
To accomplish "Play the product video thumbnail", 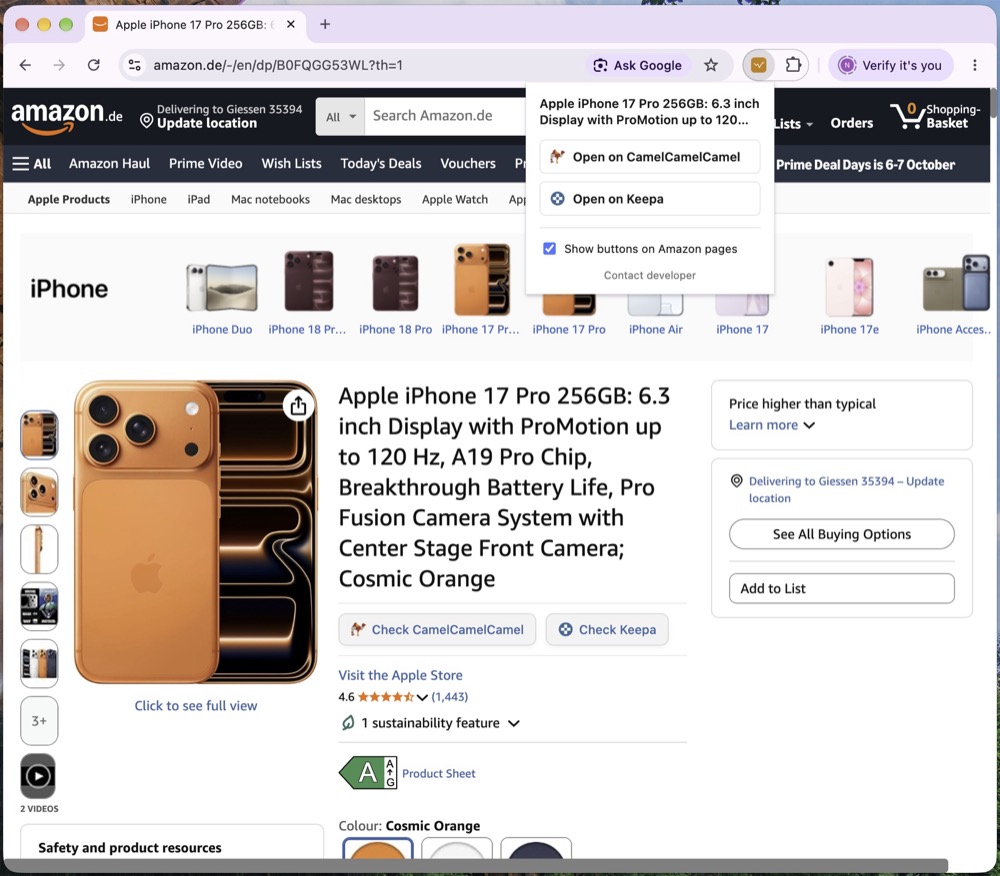I will click(38, 776).
